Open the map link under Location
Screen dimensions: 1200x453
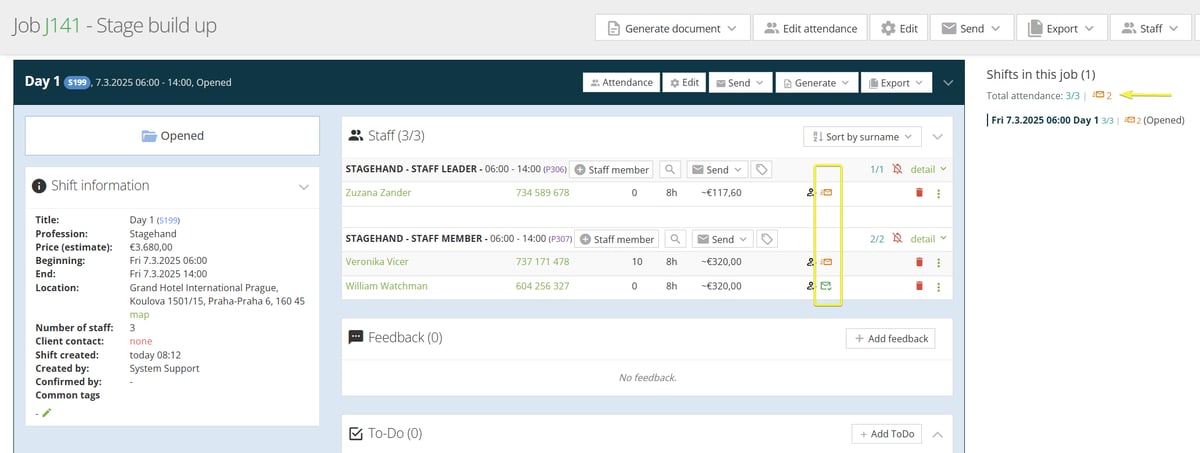(139, 314)
